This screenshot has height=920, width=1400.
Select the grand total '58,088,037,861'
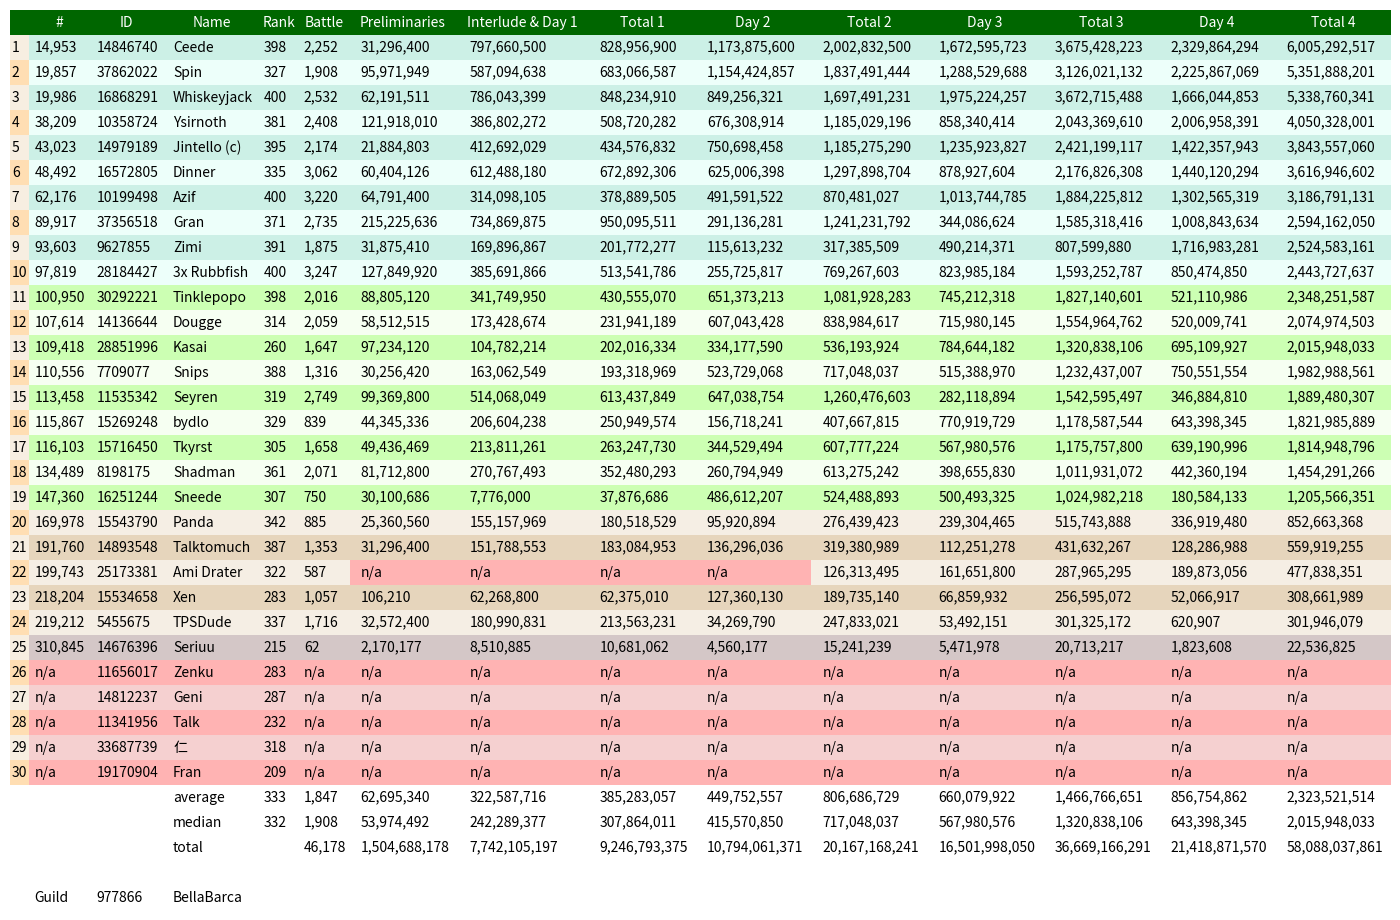pyautogui.click(x=1335, y=847)
